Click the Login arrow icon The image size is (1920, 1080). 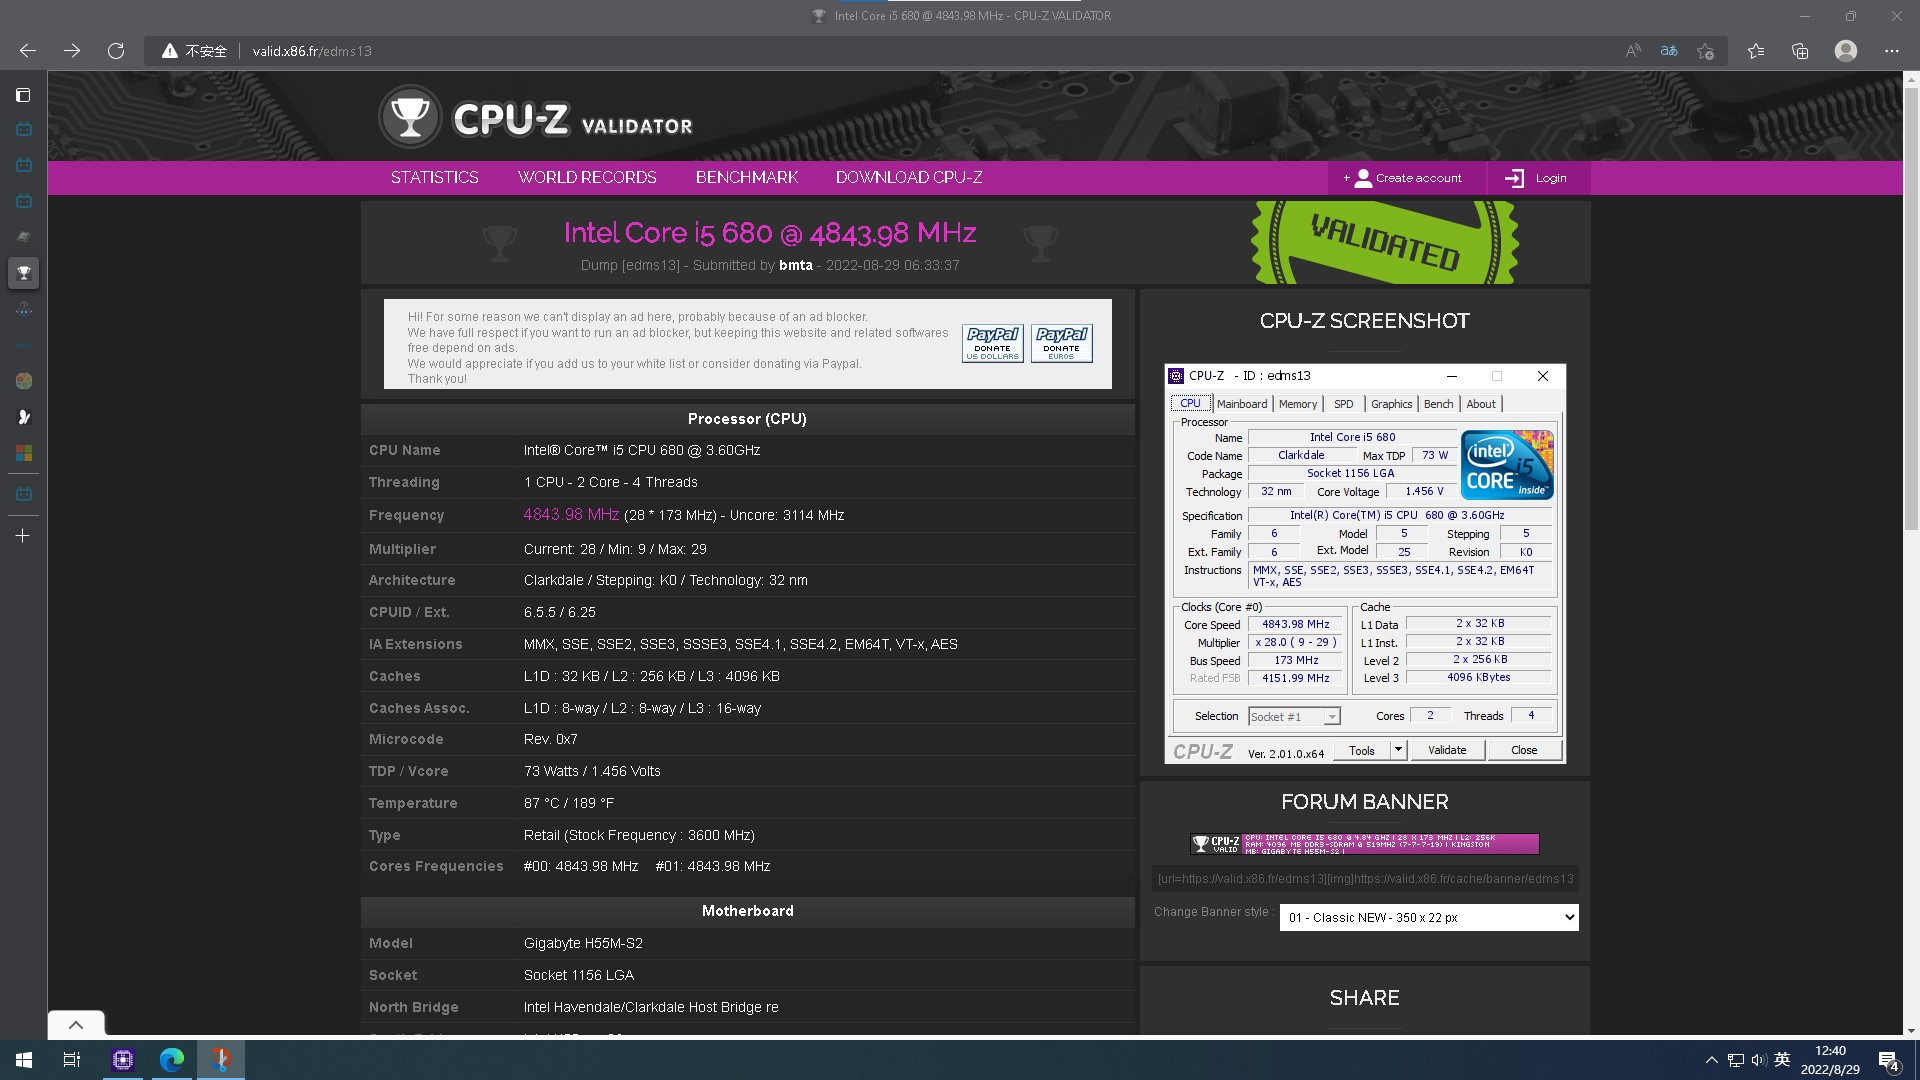pos(1514,178)
